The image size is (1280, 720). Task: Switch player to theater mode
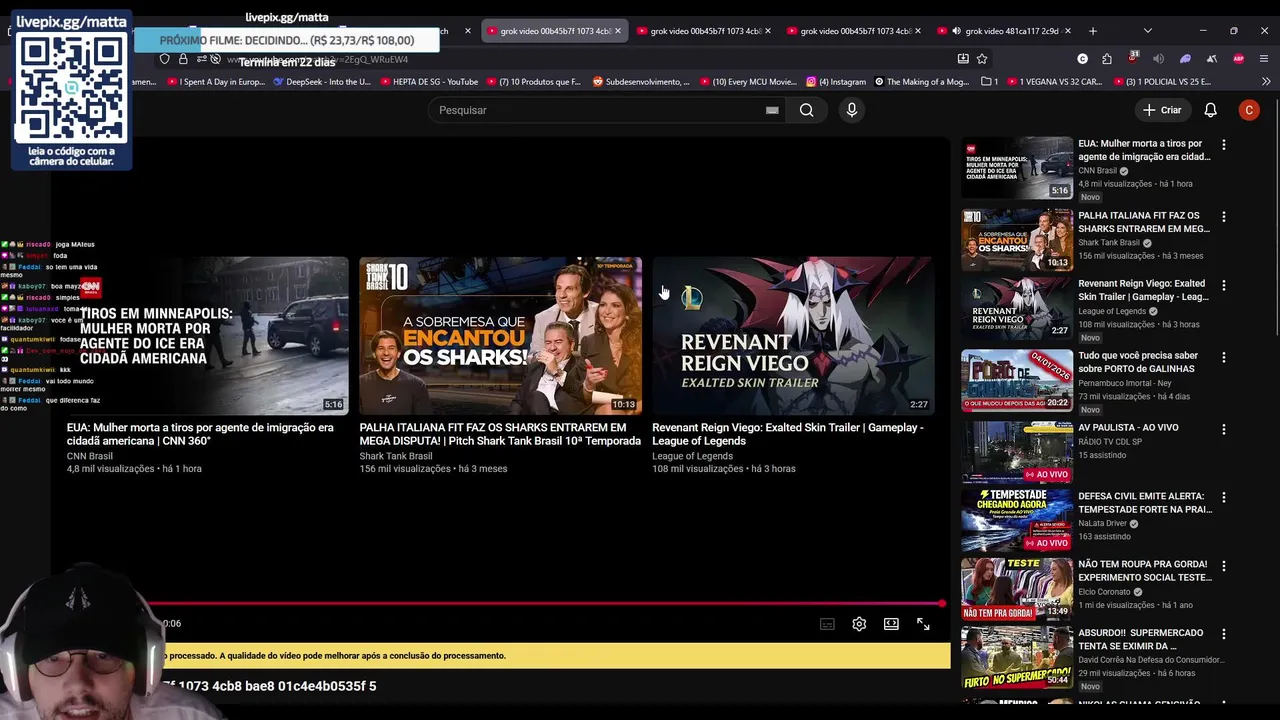point(891,624)
